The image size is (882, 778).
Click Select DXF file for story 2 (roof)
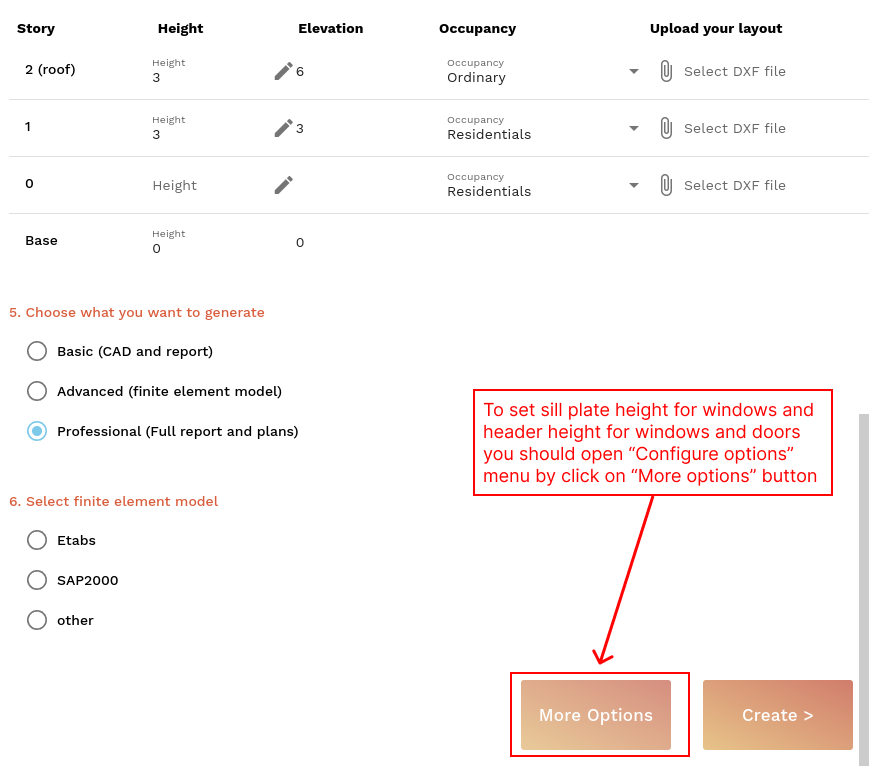(737, 71)
